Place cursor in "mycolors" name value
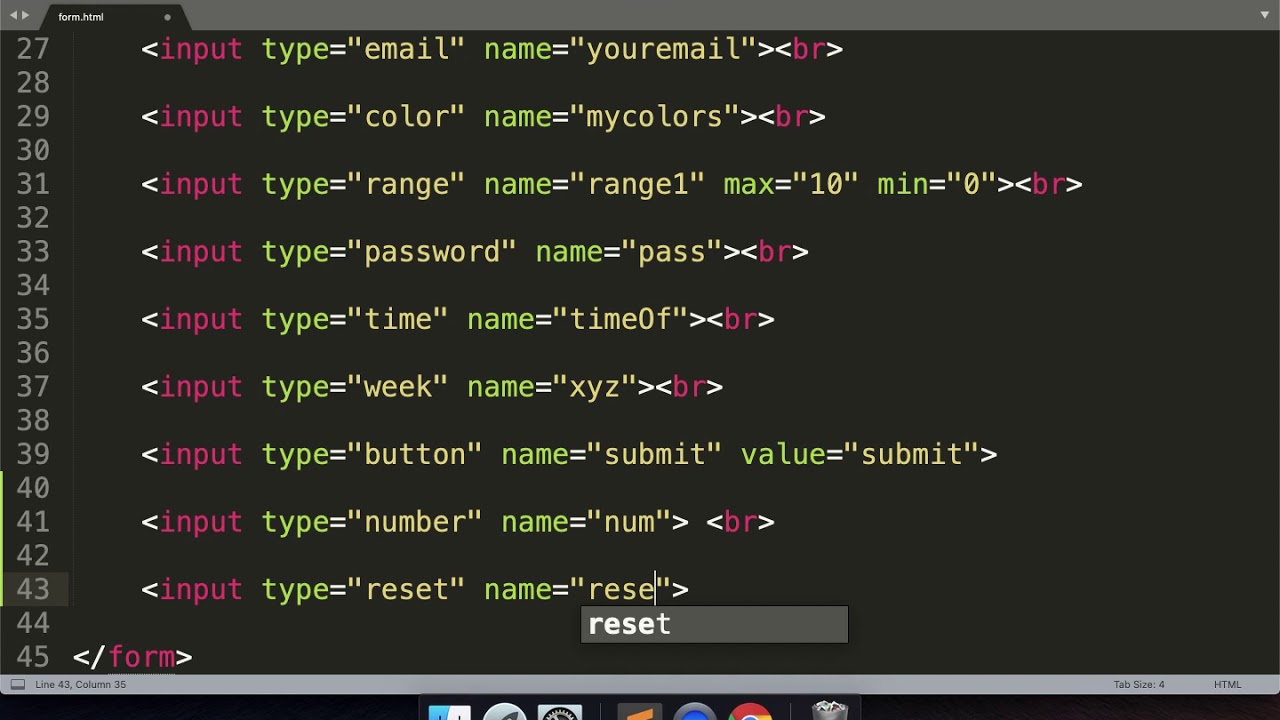This screenshot has width=1280, height=720. pos(655,117)
